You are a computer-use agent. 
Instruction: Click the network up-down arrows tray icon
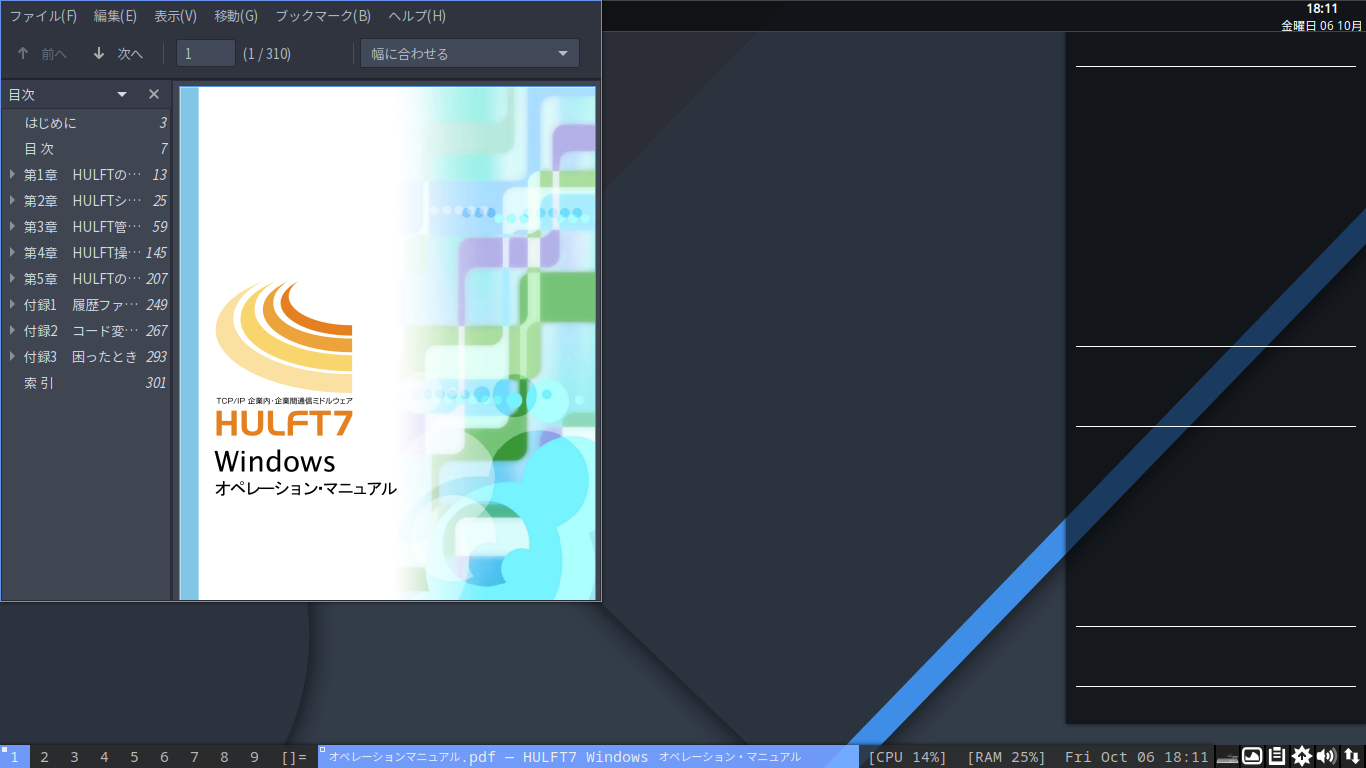click(x=1352, y=757)
